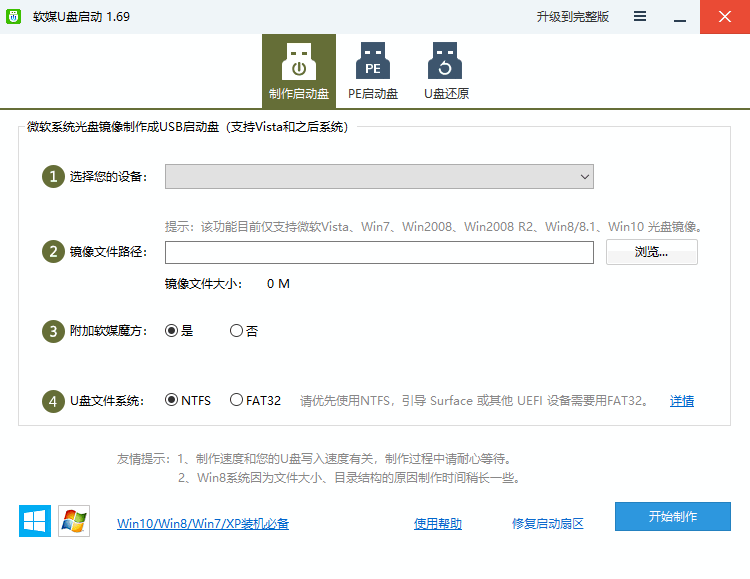Image resolution: width=750 pixels, height=579 pixels.
Task: Click step 3 numbered circle icon
Action: 53,331
